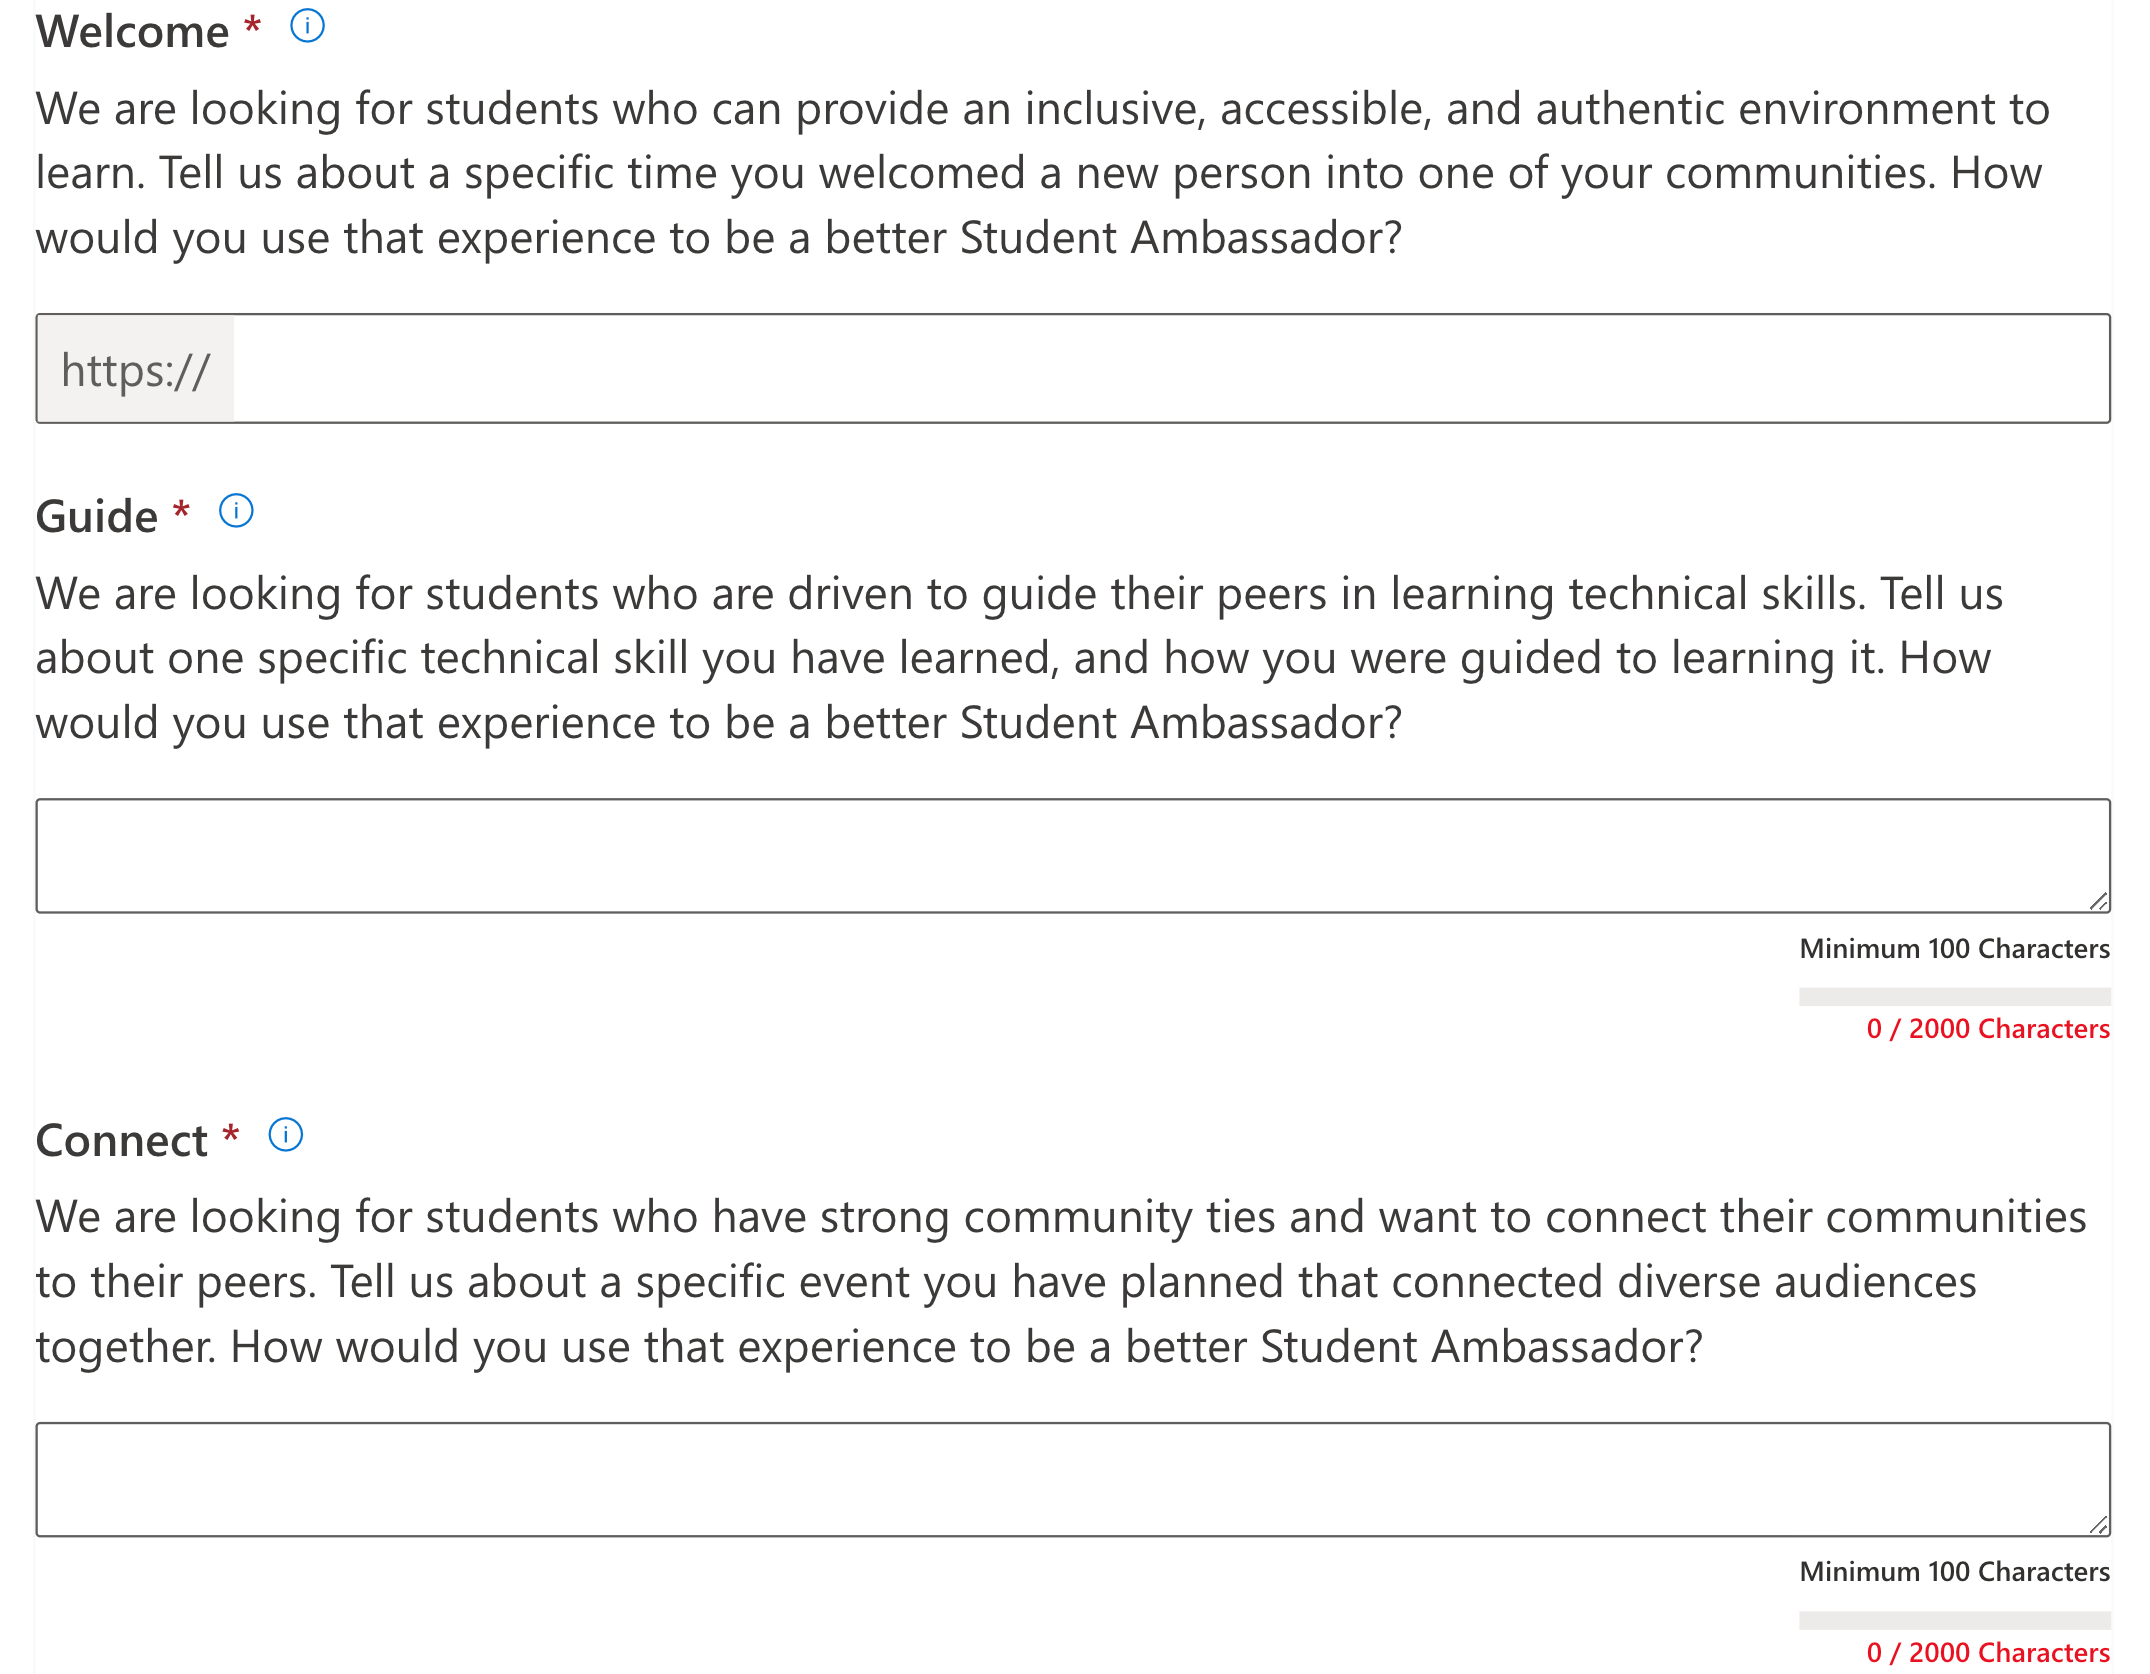The width and height of the screenshot is (2150, 1674).
Task: Click the resize handle of Guide textarea
Action: coord(2098,901)
